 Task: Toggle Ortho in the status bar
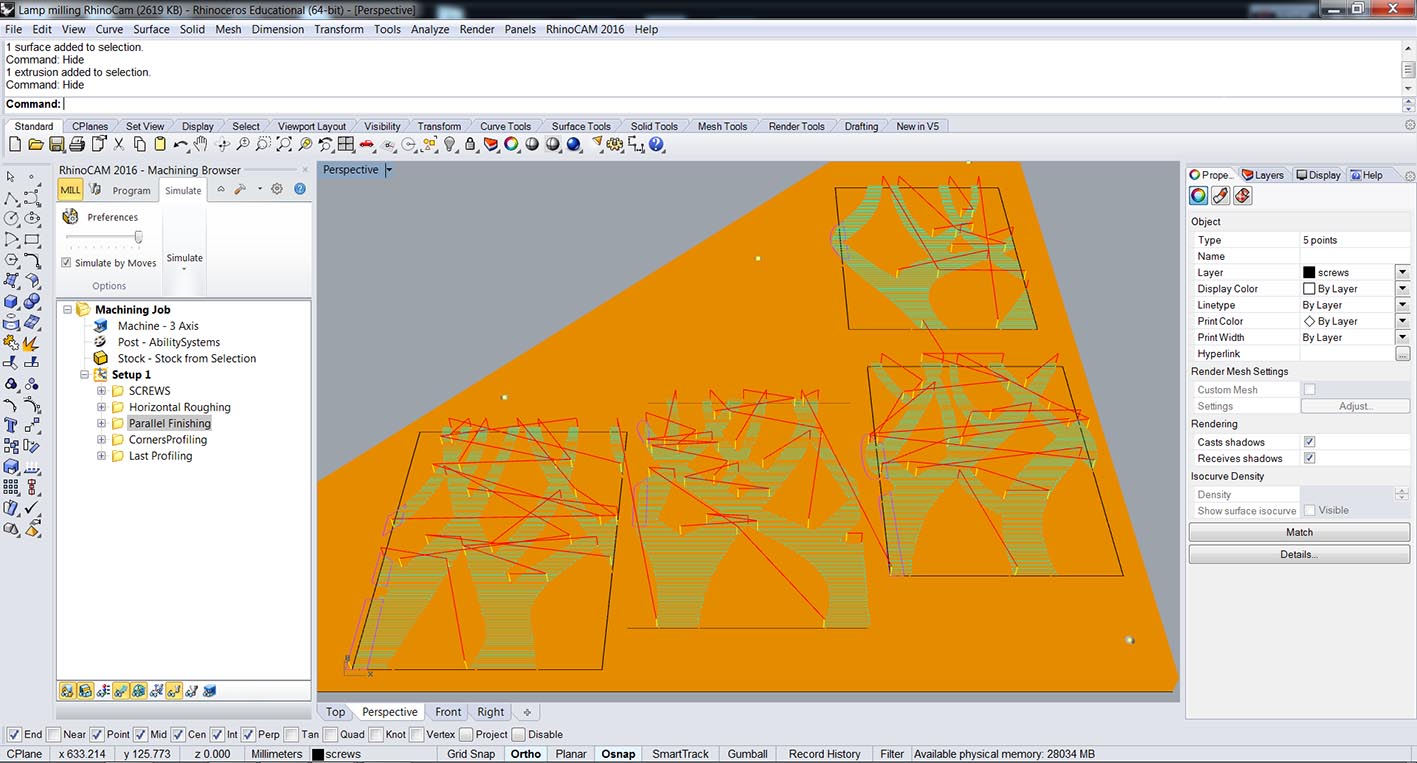(525, 754)
